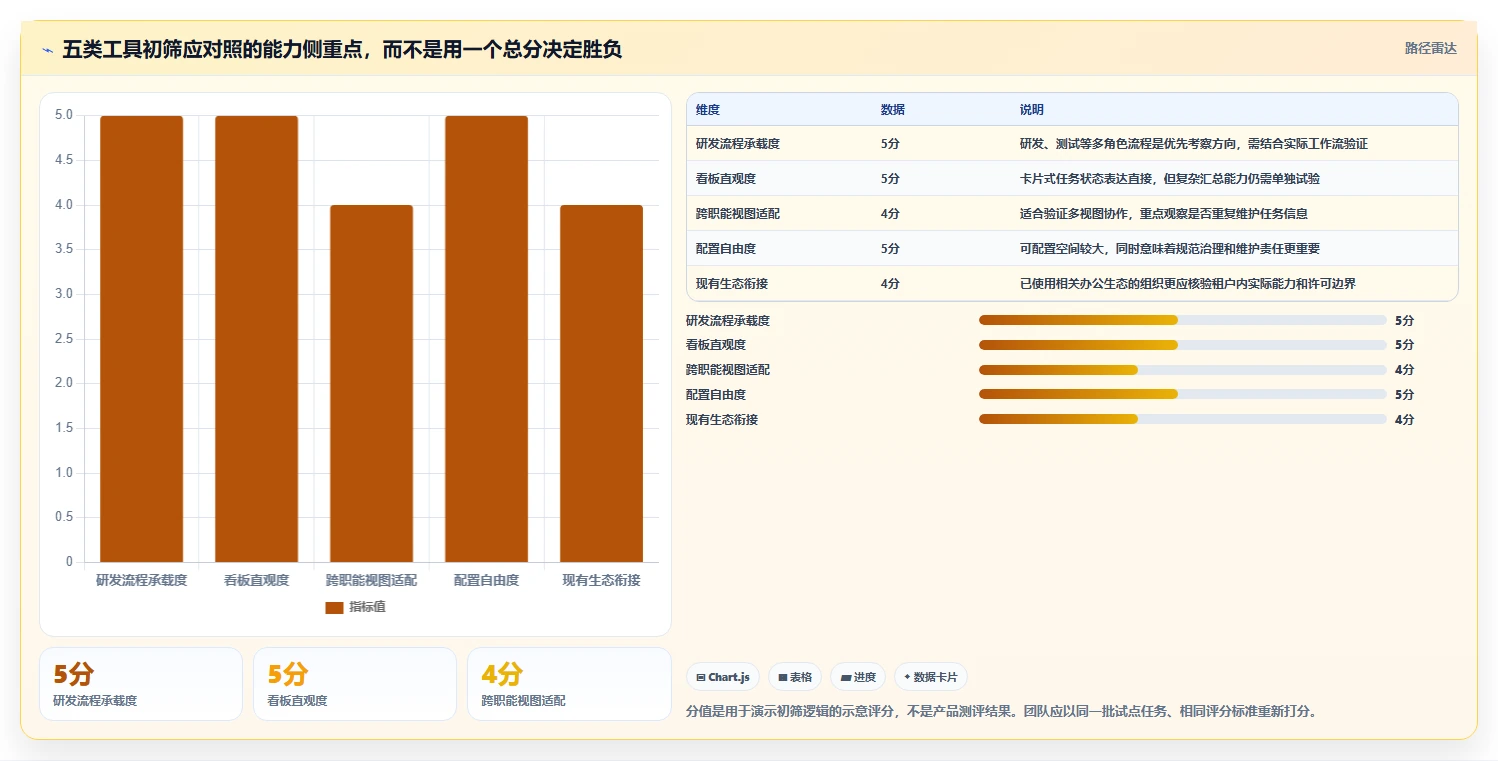Click the 跨职能视图适配 bar in the chart
The height and width of the screenshot is (761, 1498).
(371, 383)
